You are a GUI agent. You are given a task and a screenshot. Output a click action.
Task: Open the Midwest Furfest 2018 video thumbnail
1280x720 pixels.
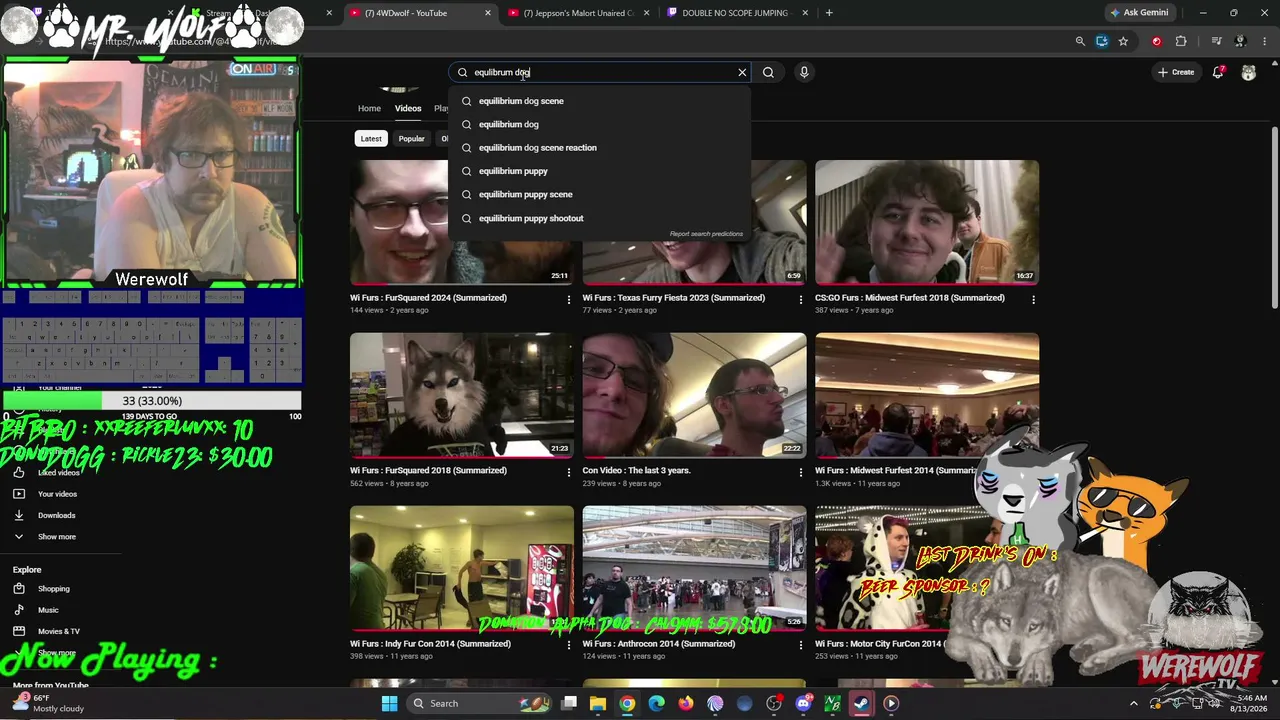click(927, 222)
